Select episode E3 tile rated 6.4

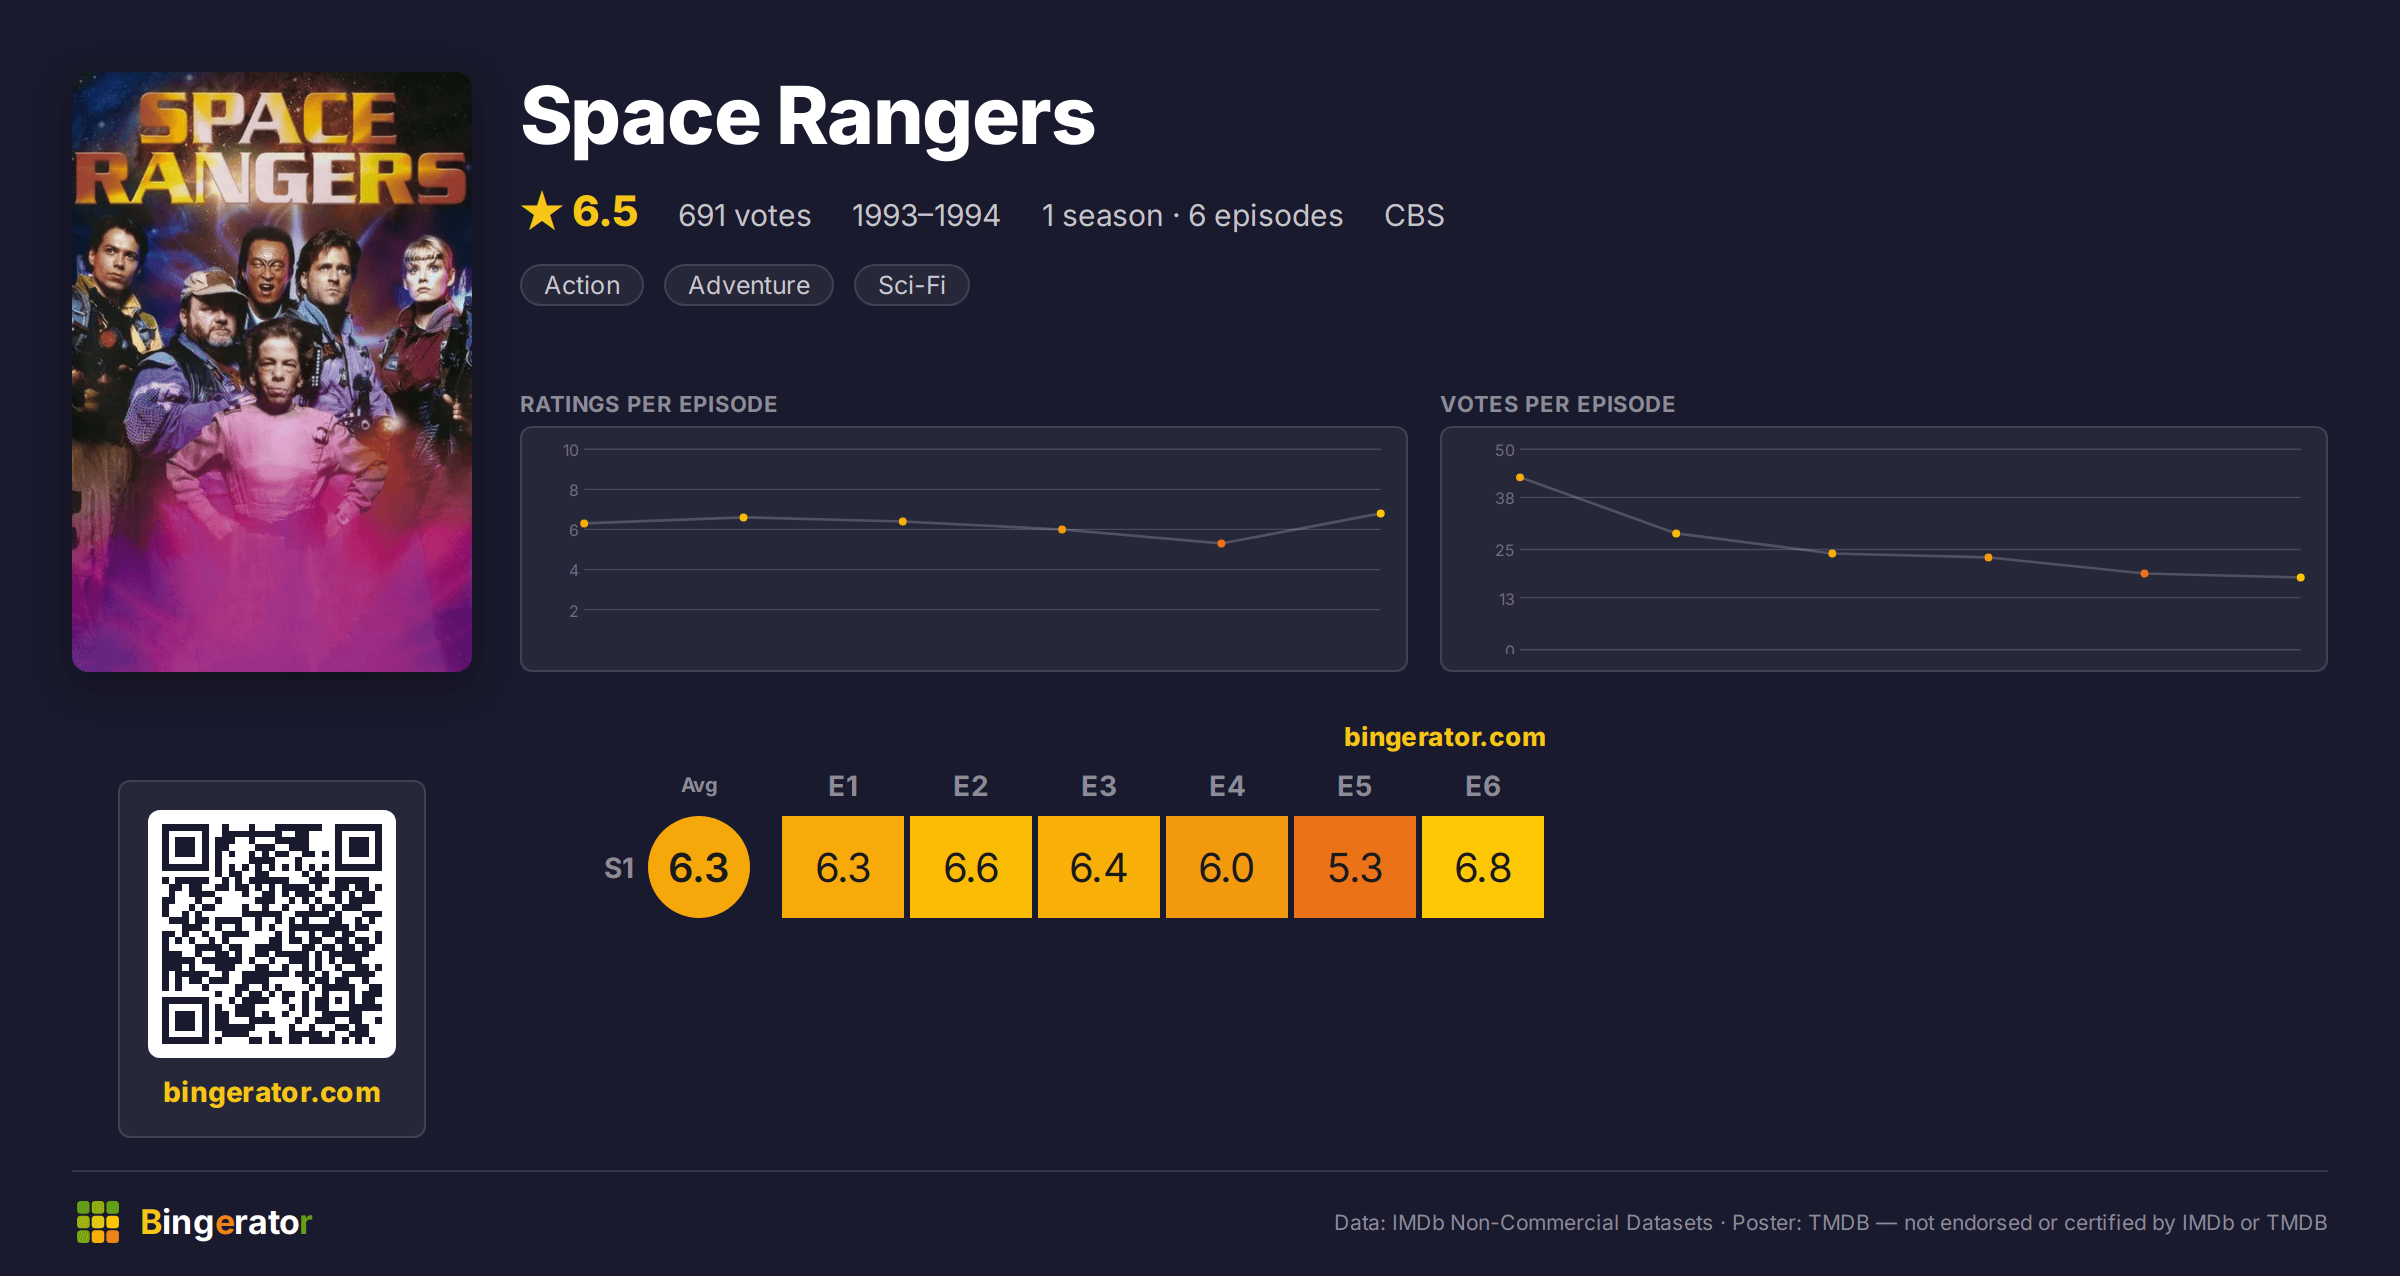1099,867
